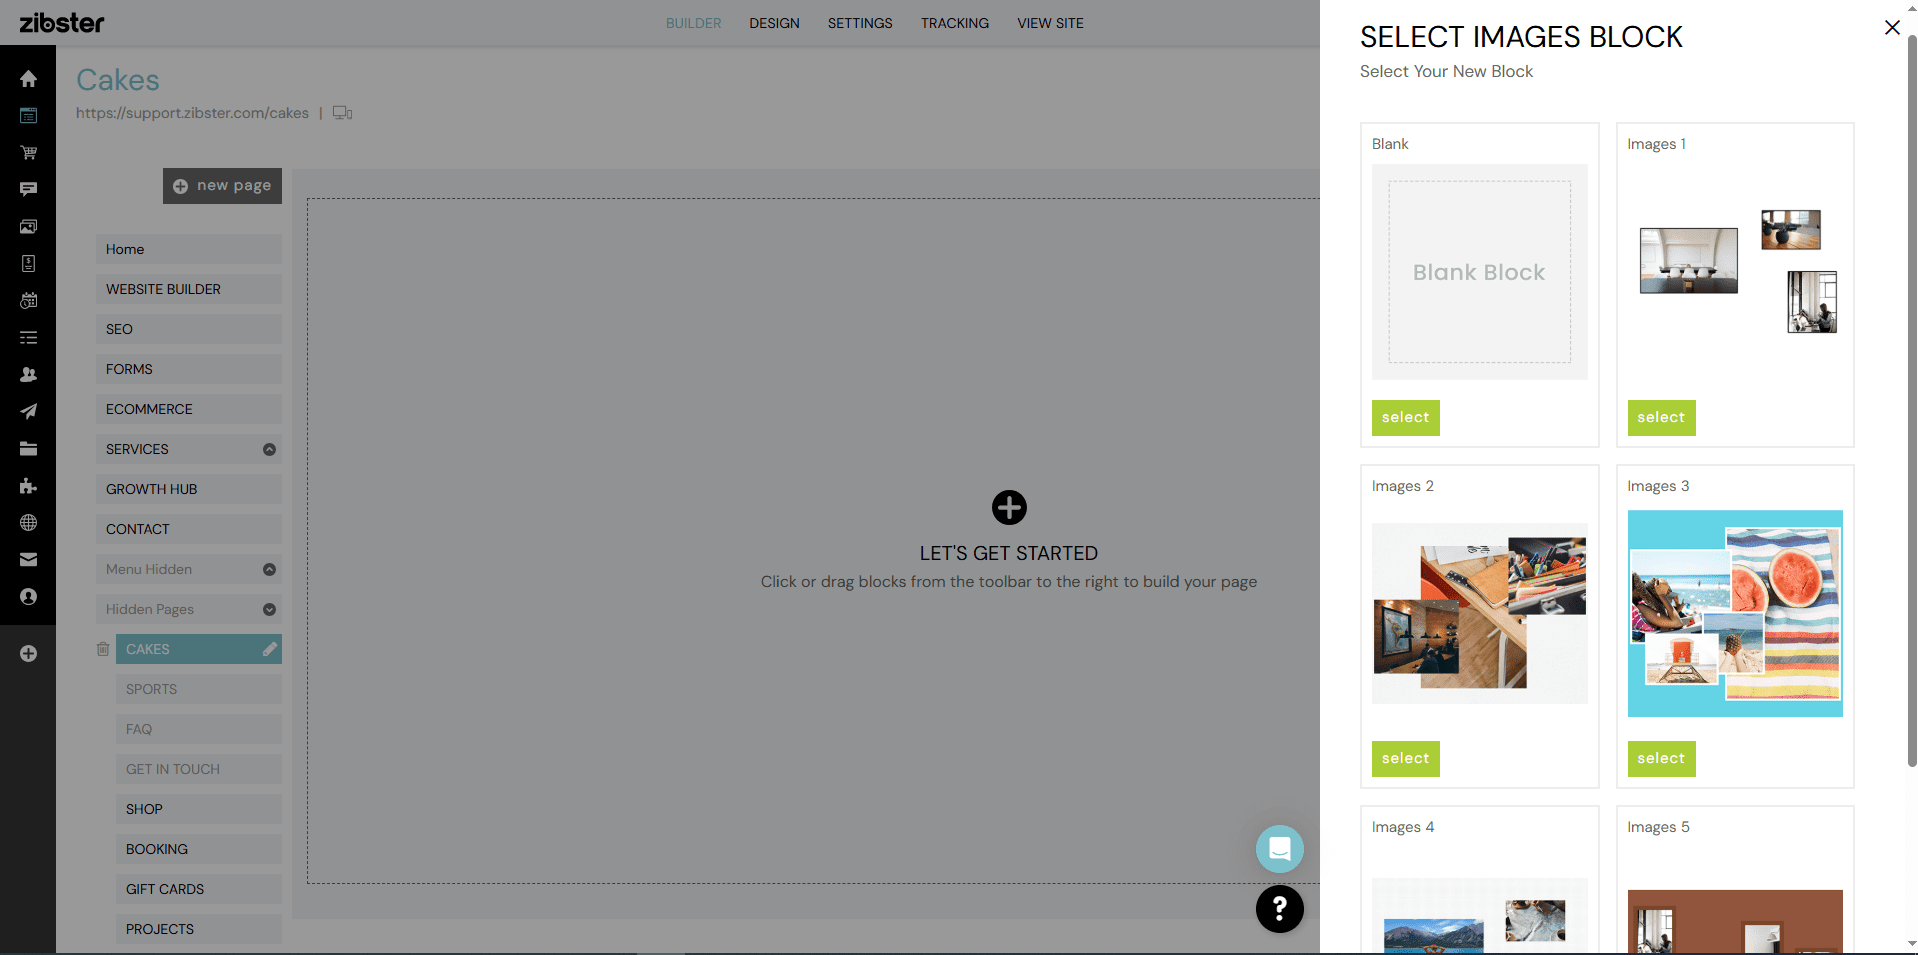The height and width of the screenshot is (955, 1918).
Task: Expand the SERVICES page submenu arrow
Action: 269,449
